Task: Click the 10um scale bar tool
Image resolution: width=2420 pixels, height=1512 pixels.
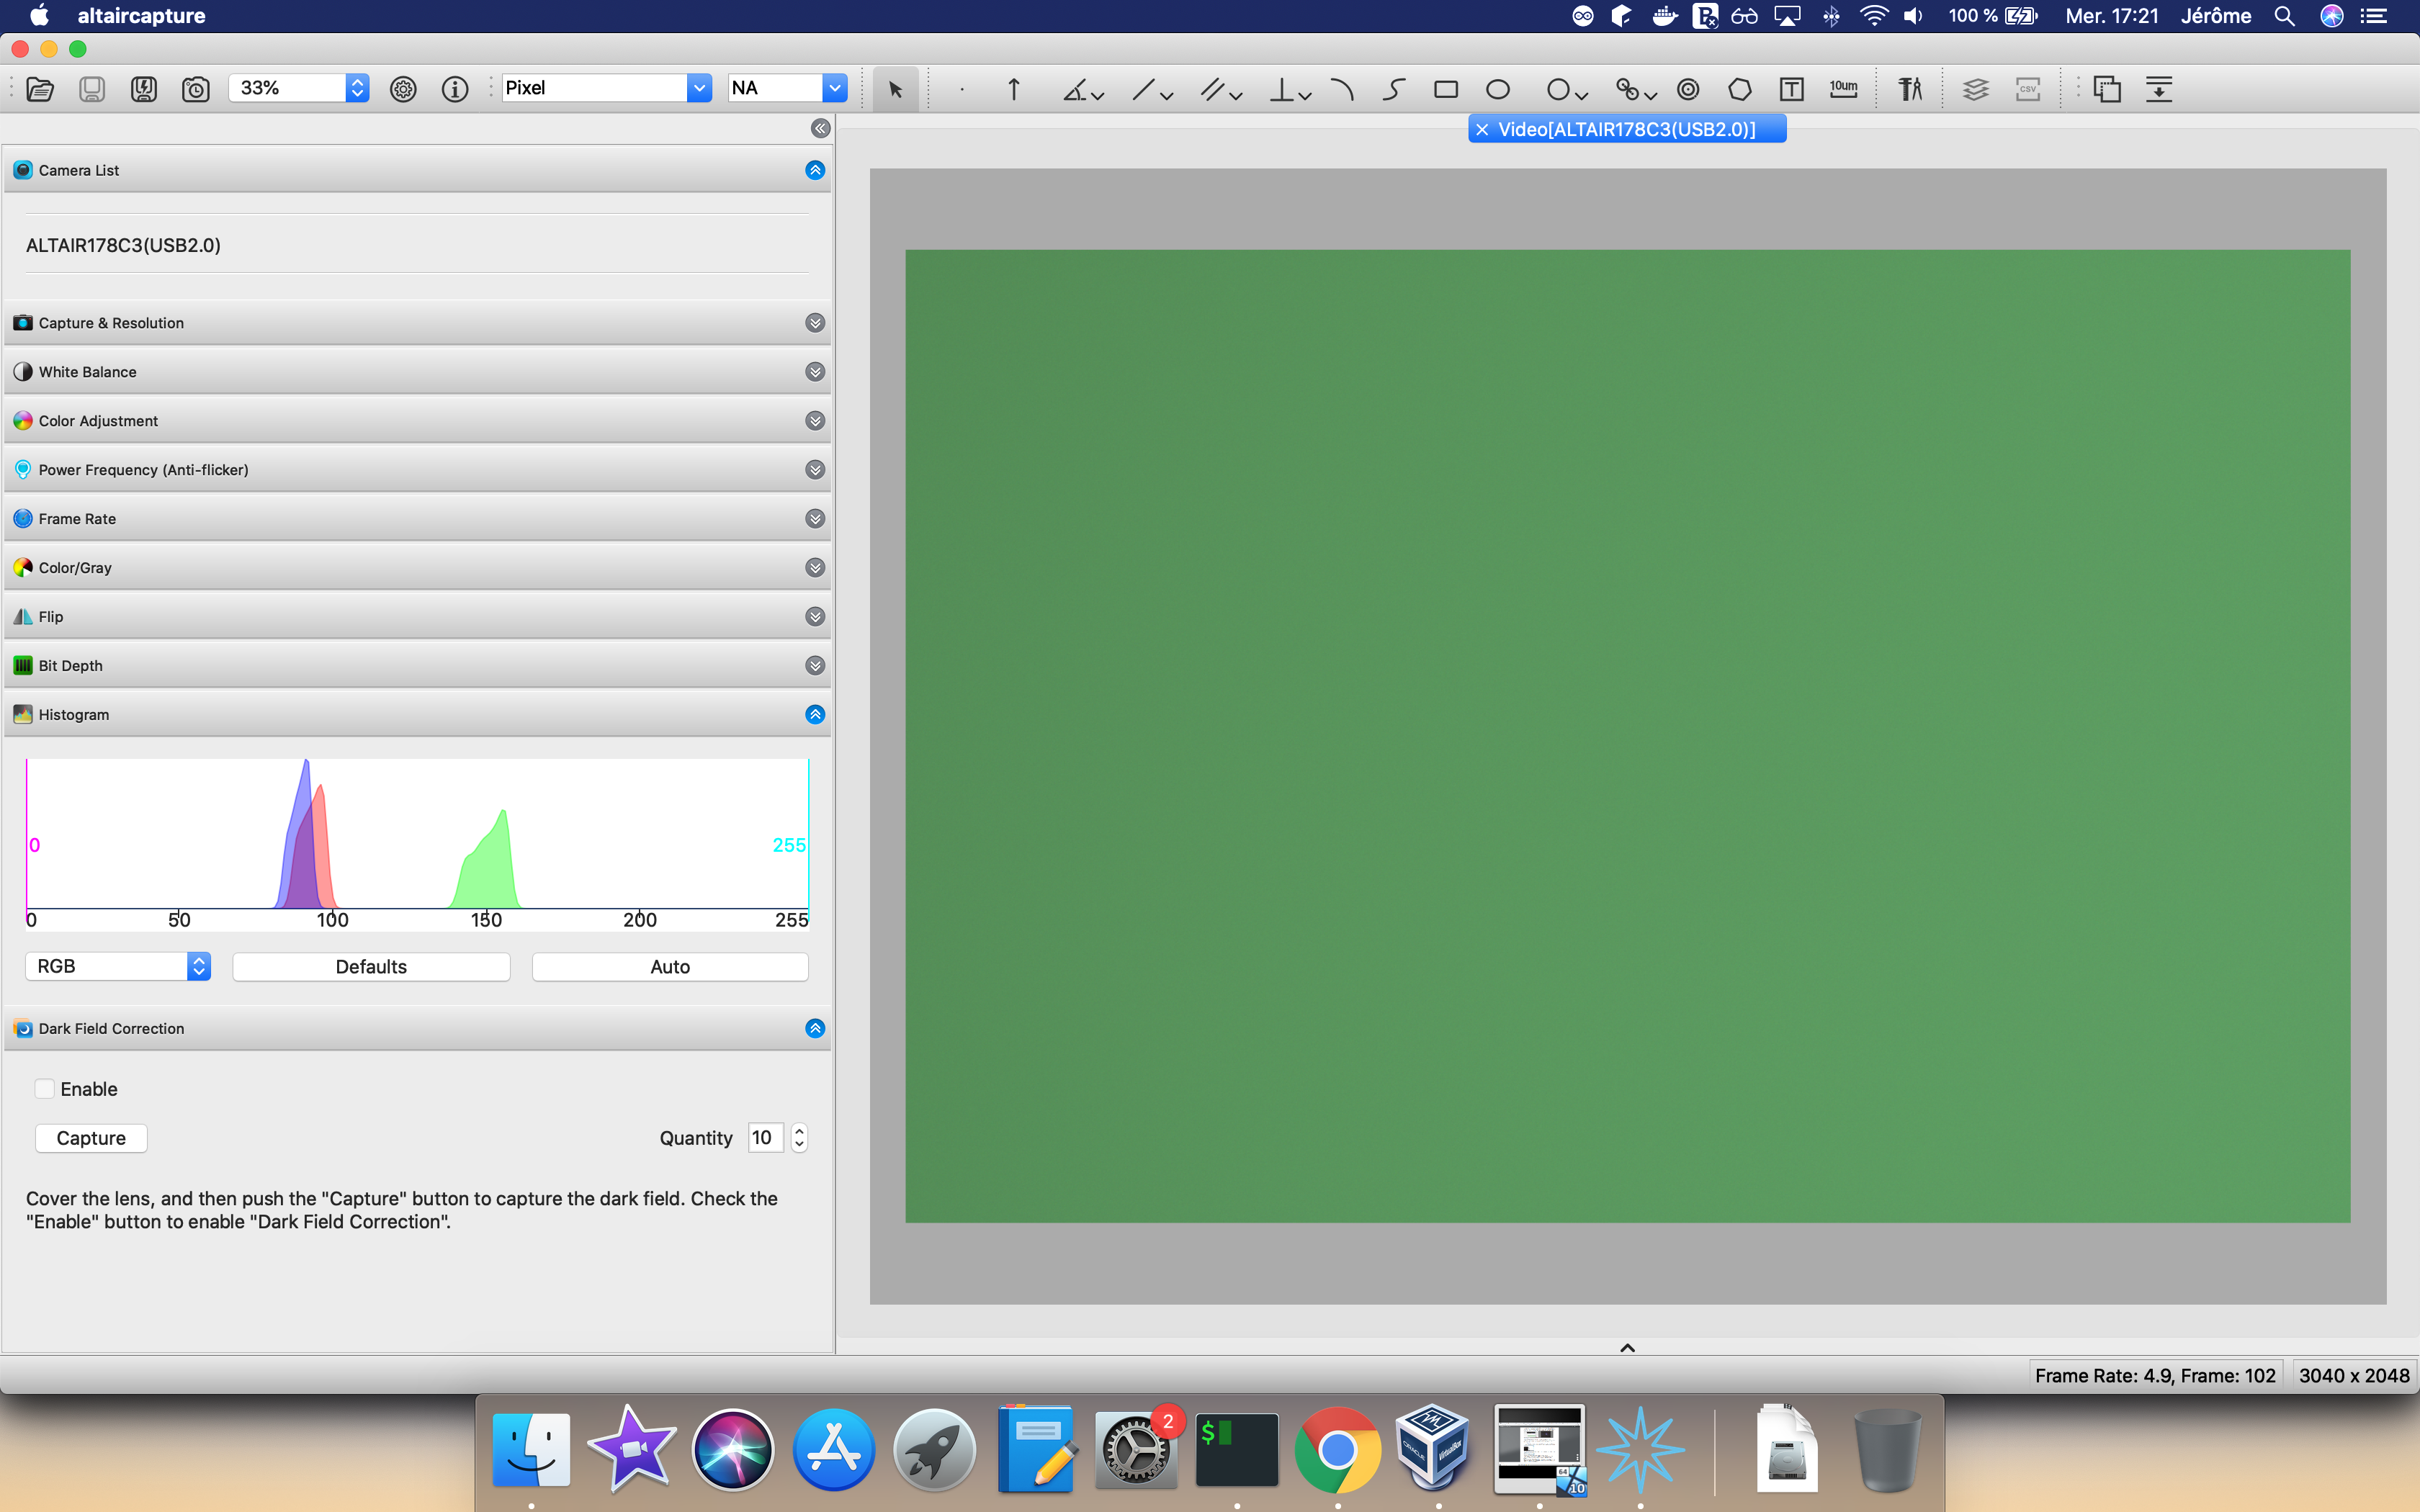Action: click(1843, 89)
